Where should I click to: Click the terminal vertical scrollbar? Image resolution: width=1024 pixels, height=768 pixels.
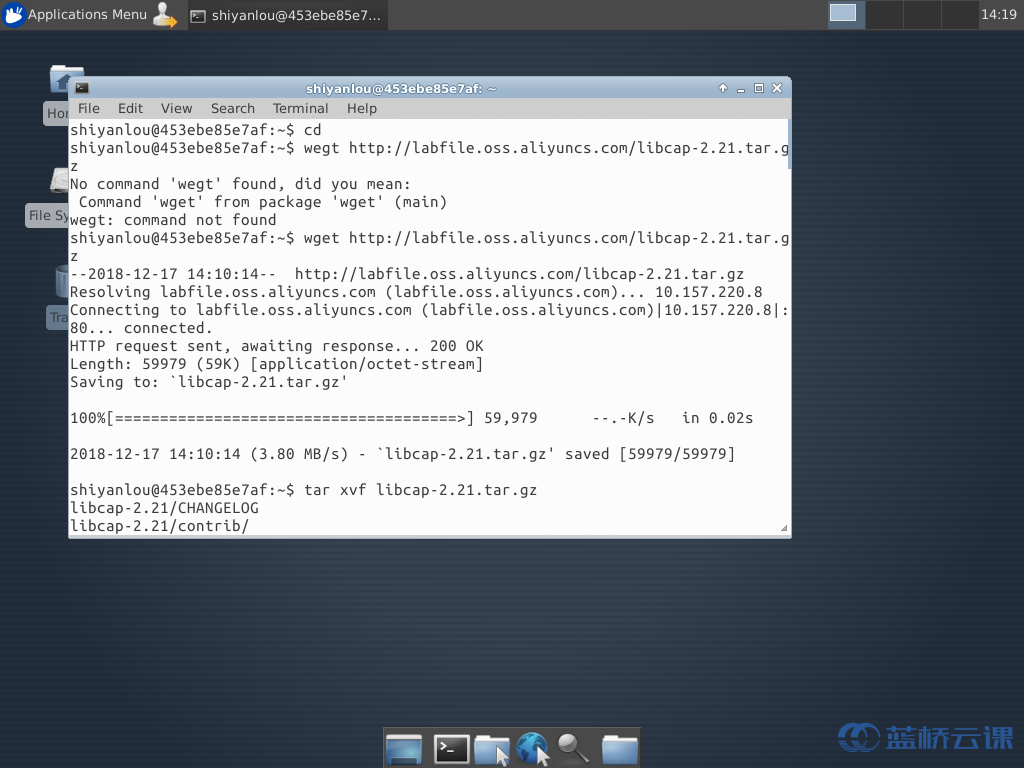790,144
